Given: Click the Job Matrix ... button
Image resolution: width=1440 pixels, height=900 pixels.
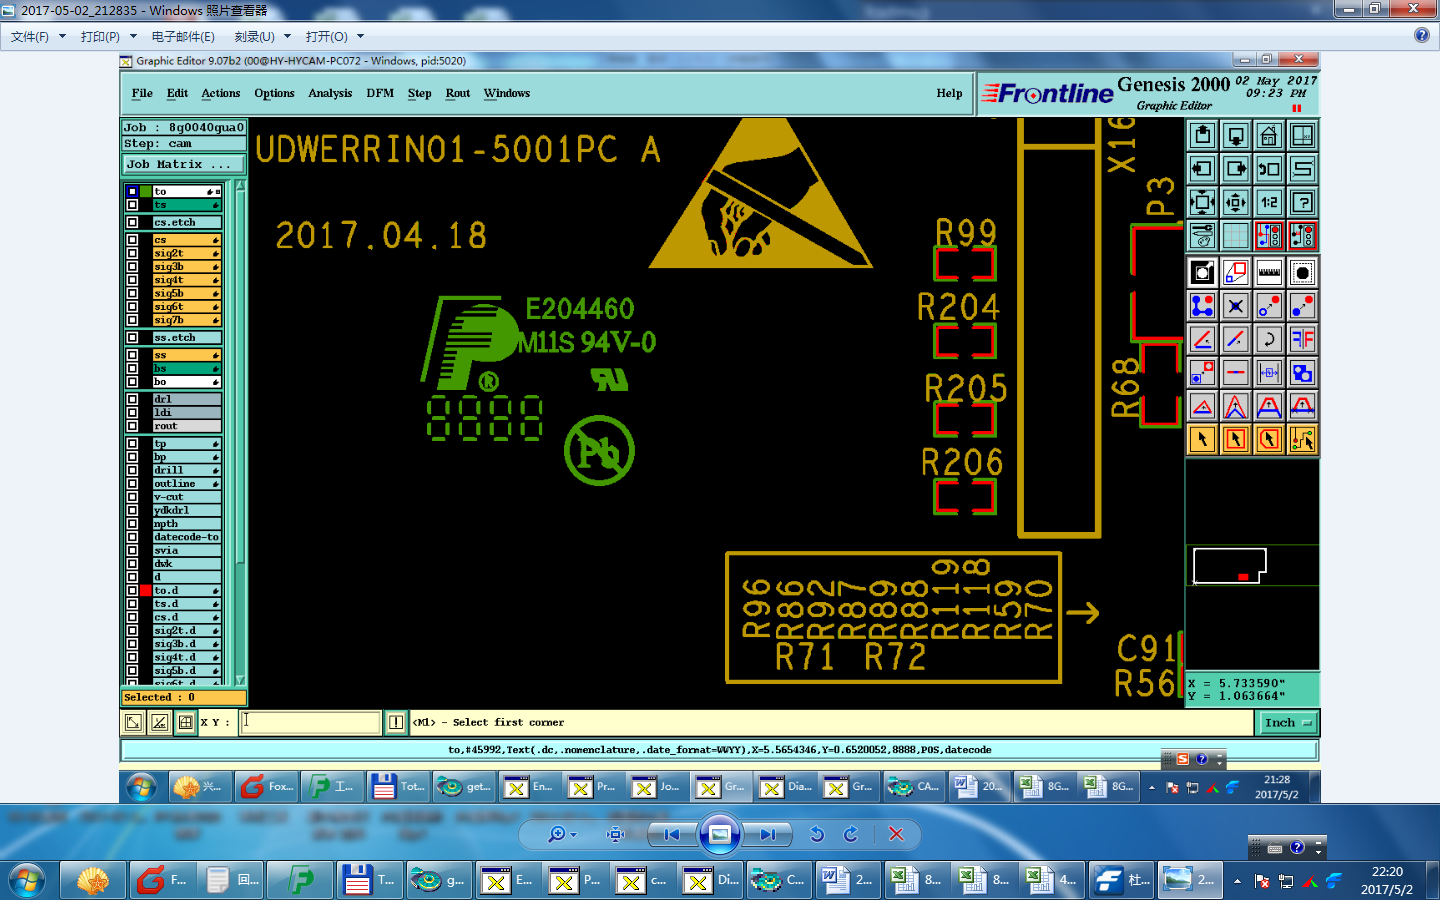Looking at the screenshot, I should coord(183,164).
